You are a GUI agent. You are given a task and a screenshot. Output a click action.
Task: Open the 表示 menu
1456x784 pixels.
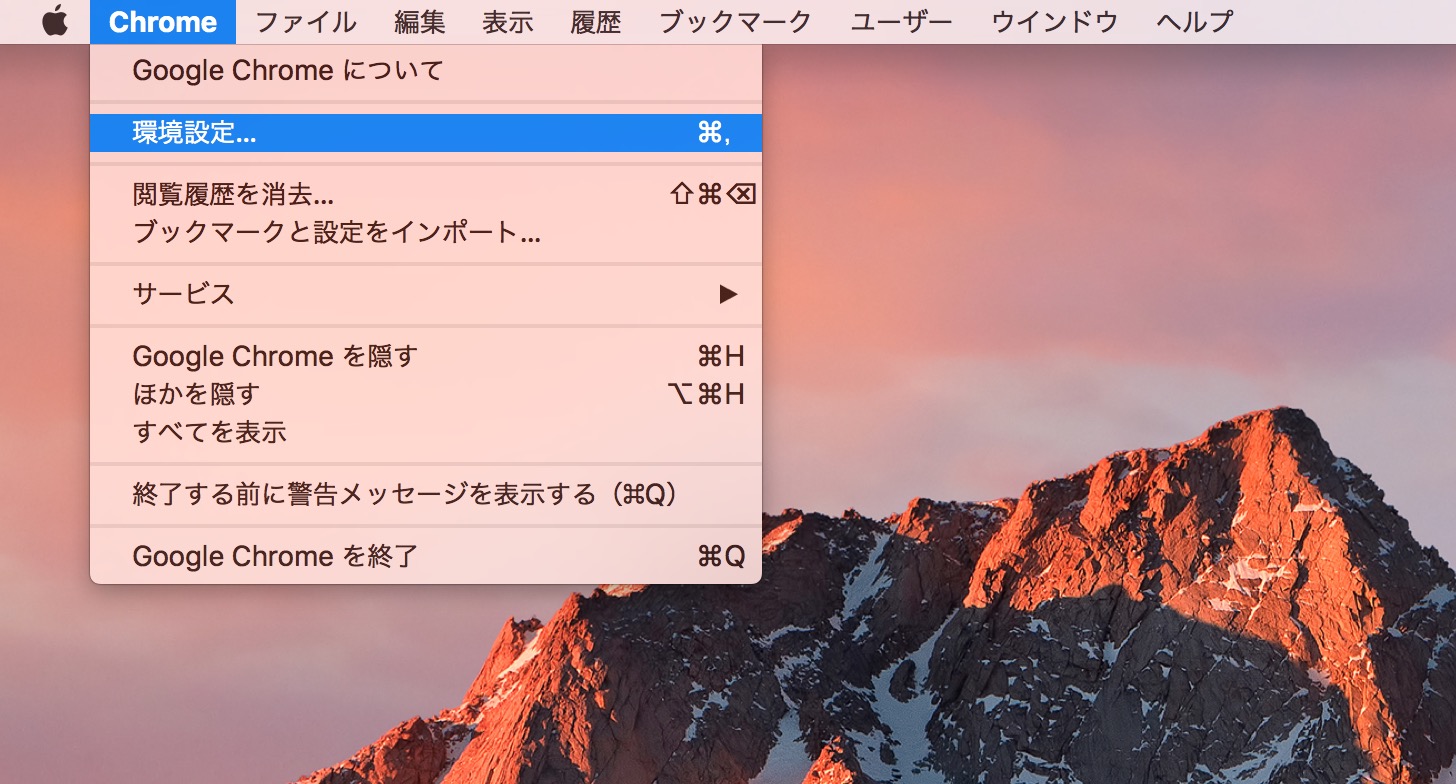(508, 21)
